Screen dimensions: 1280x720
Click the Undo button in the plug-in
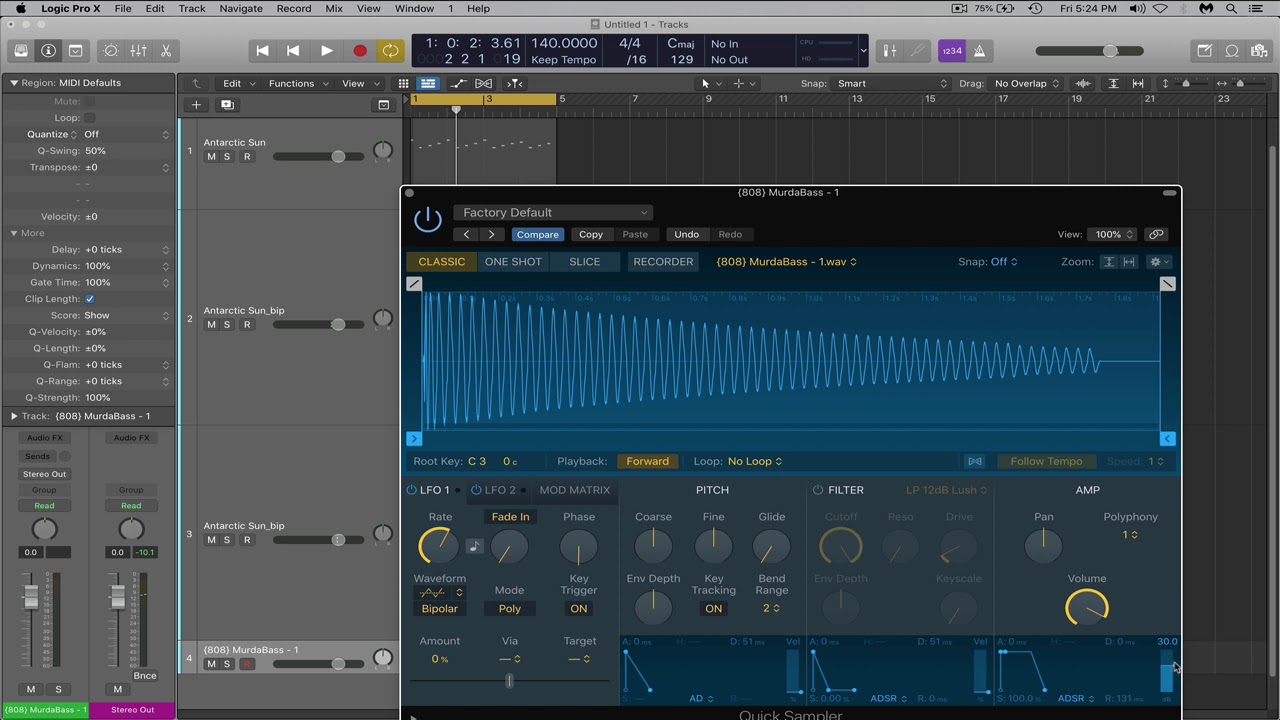tap(686, 234)
